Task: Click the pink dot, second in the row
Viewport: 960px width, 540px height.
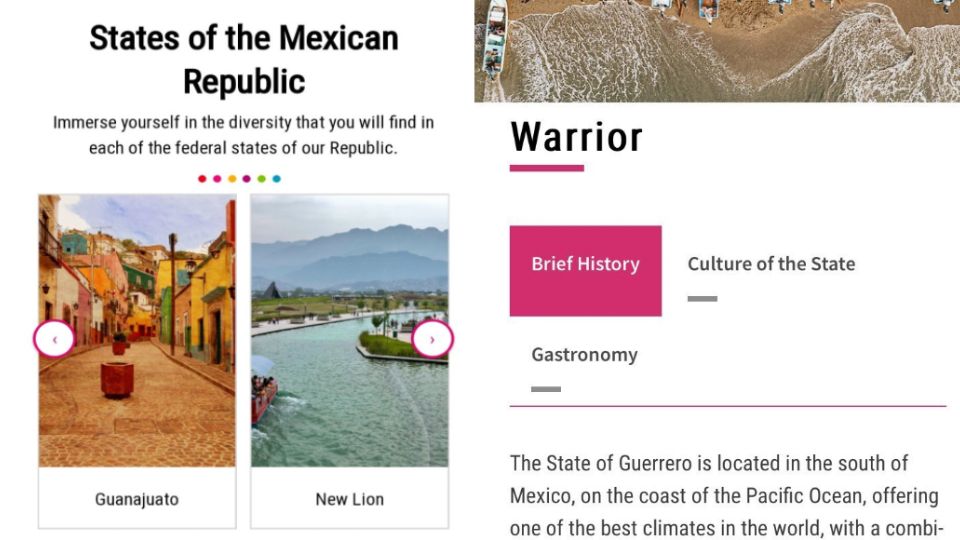Action: 217,179
